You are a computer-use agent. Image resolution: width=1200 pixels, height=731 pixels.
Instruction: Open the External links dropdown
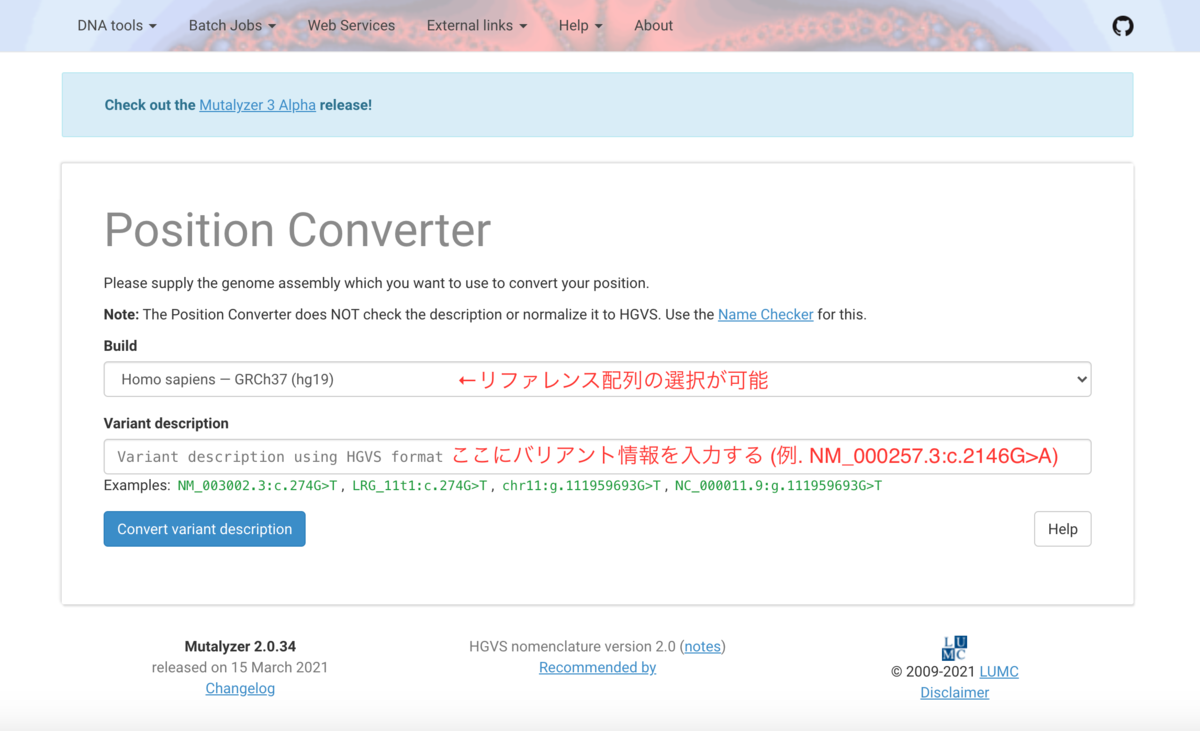(476, 25)
